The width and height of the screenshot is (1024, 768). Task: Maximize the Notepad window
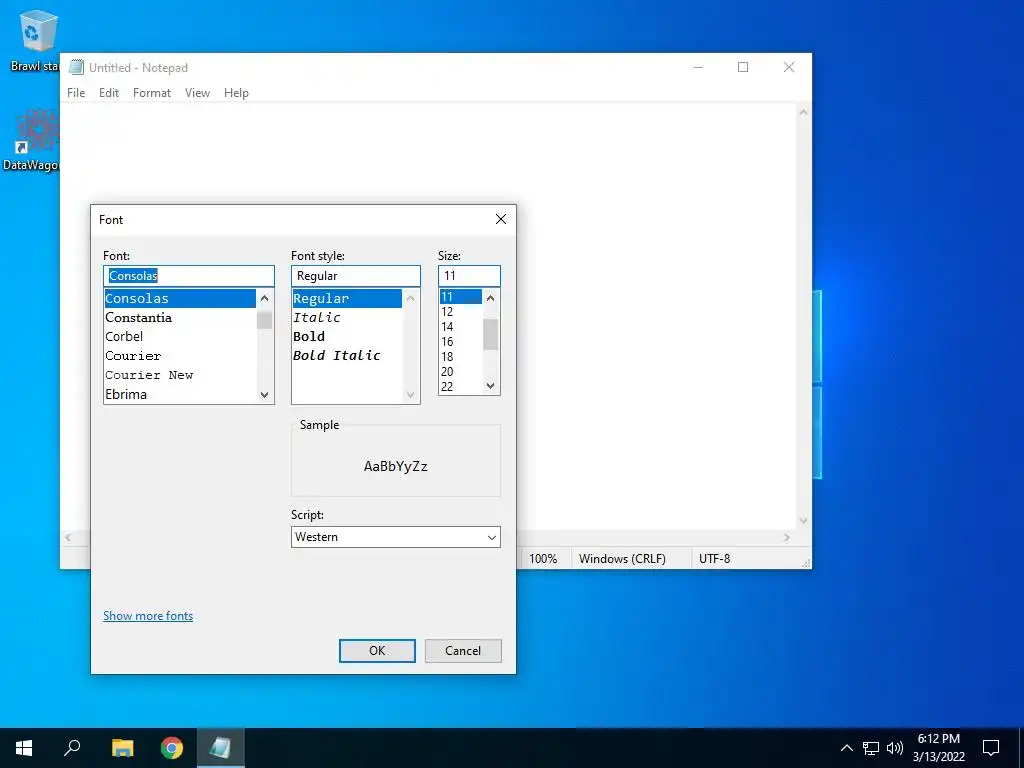[743, 67]
